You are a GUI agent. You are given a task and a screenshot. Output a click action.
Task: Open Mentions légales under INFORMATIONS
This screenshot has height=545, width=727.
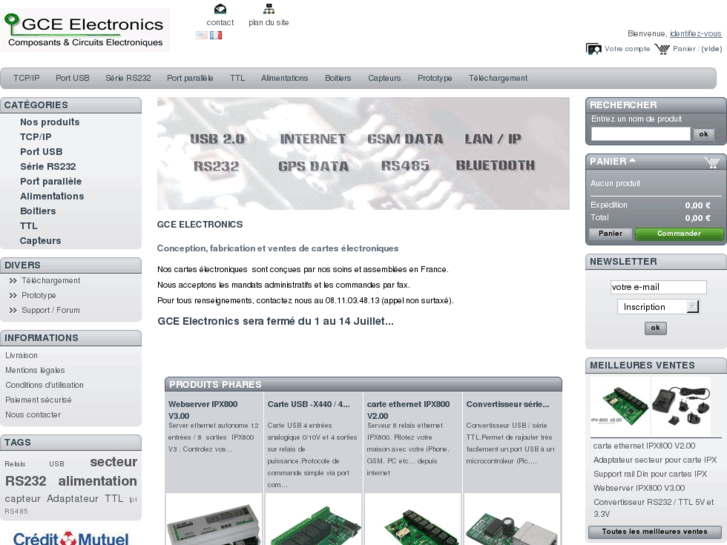[x=35, y=370]
